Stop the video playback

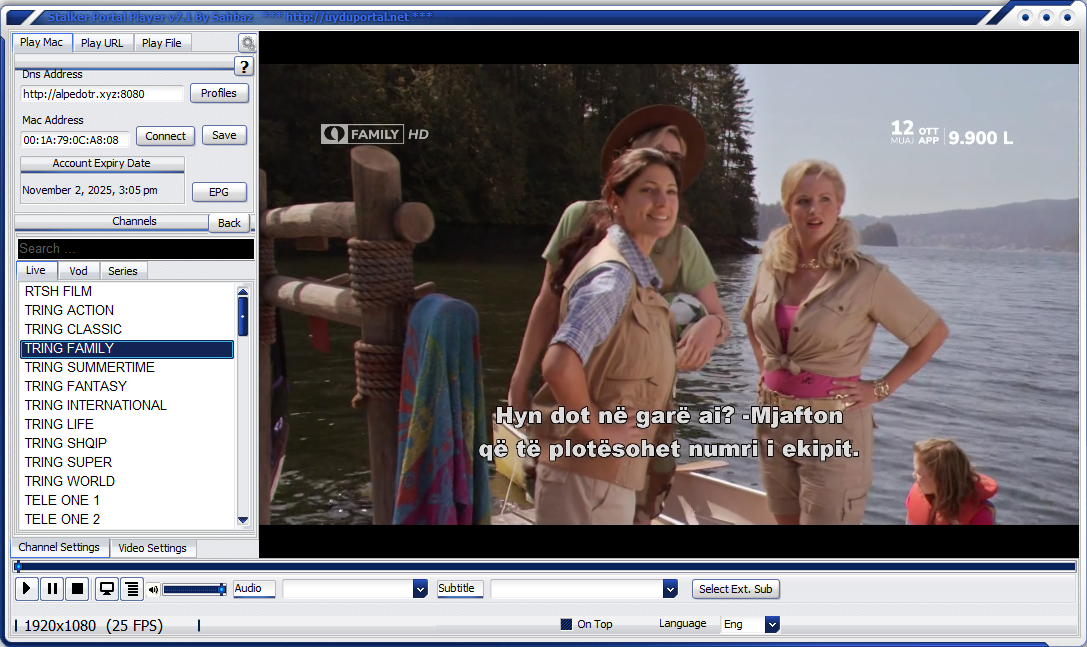[x=78, y=589]
